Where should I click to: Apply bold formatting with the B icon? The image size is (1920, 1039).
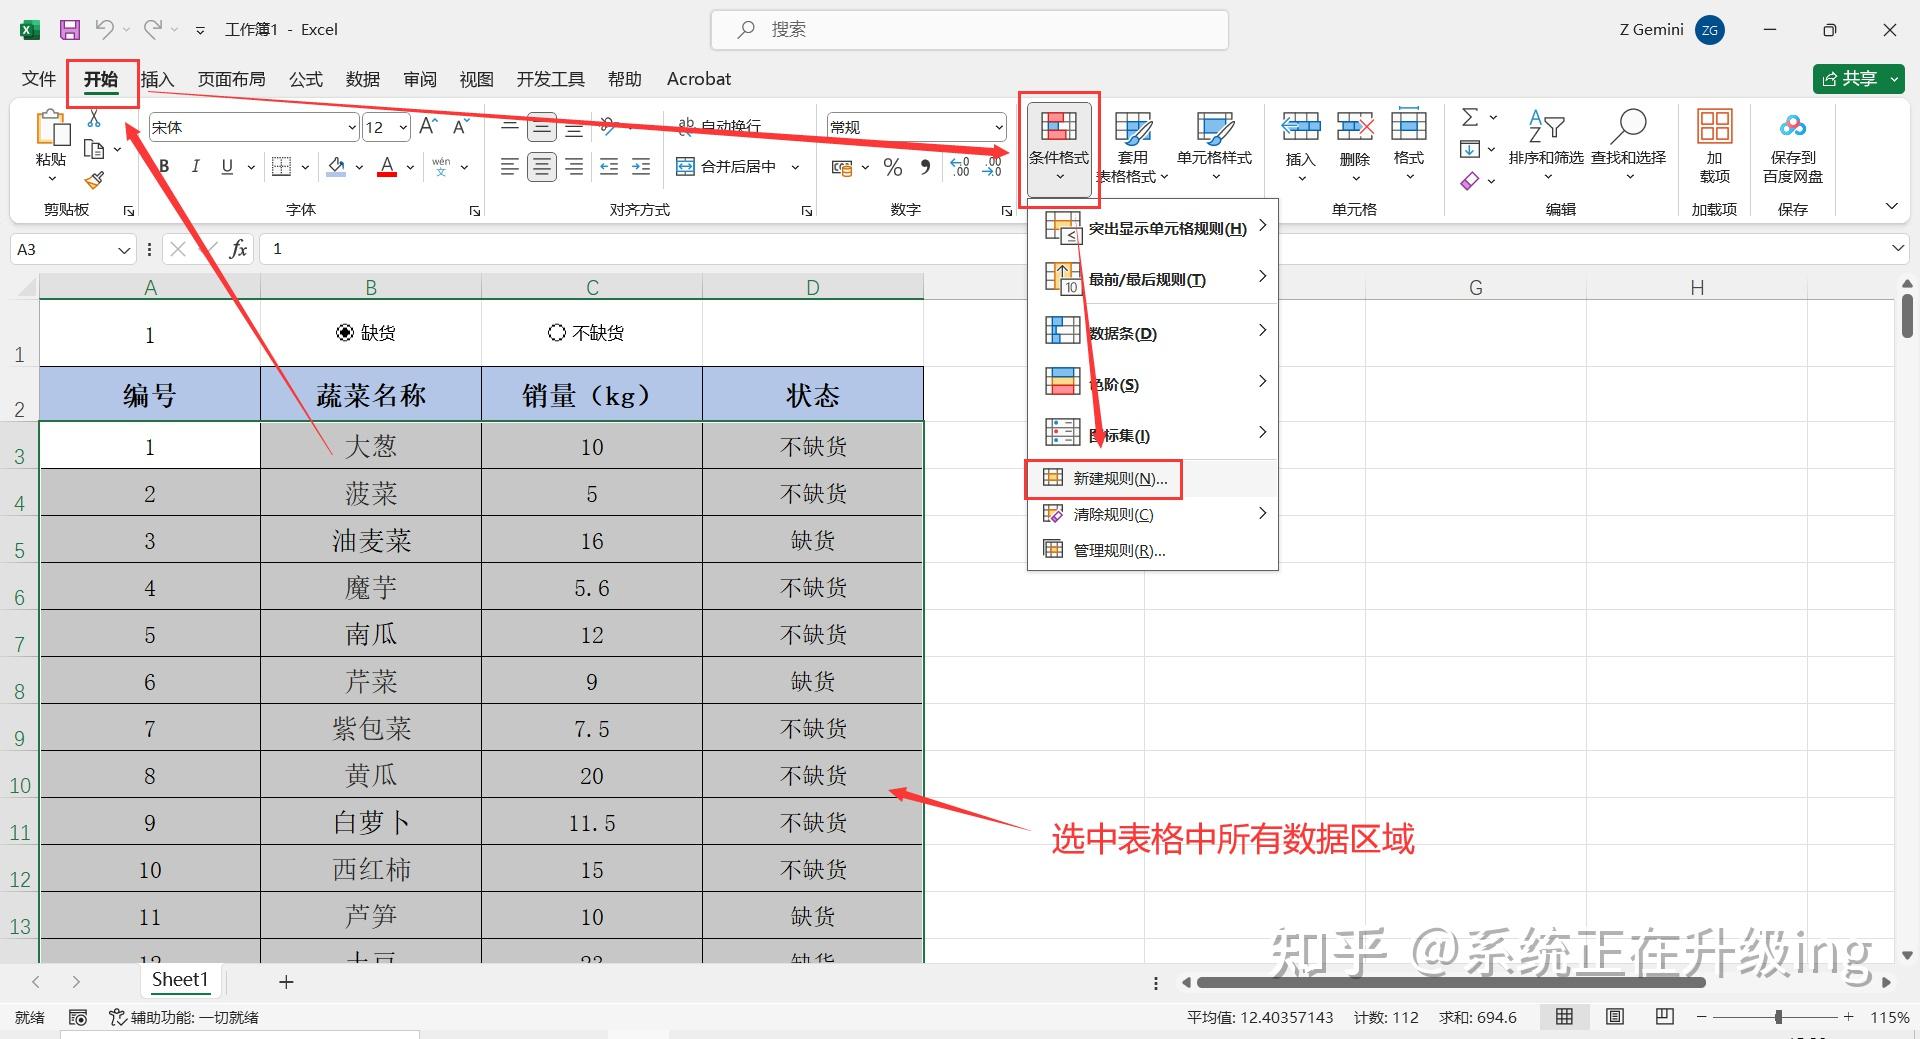pos(163,166)
